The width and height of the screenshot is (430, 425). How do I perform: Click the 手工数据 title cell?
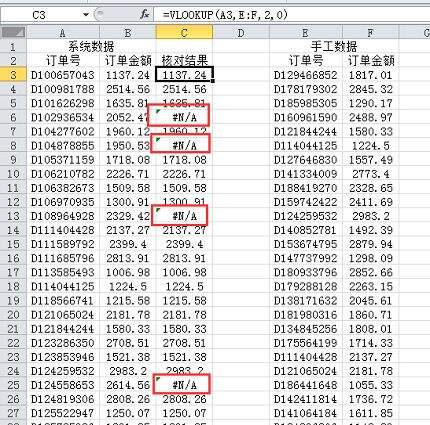334,47
